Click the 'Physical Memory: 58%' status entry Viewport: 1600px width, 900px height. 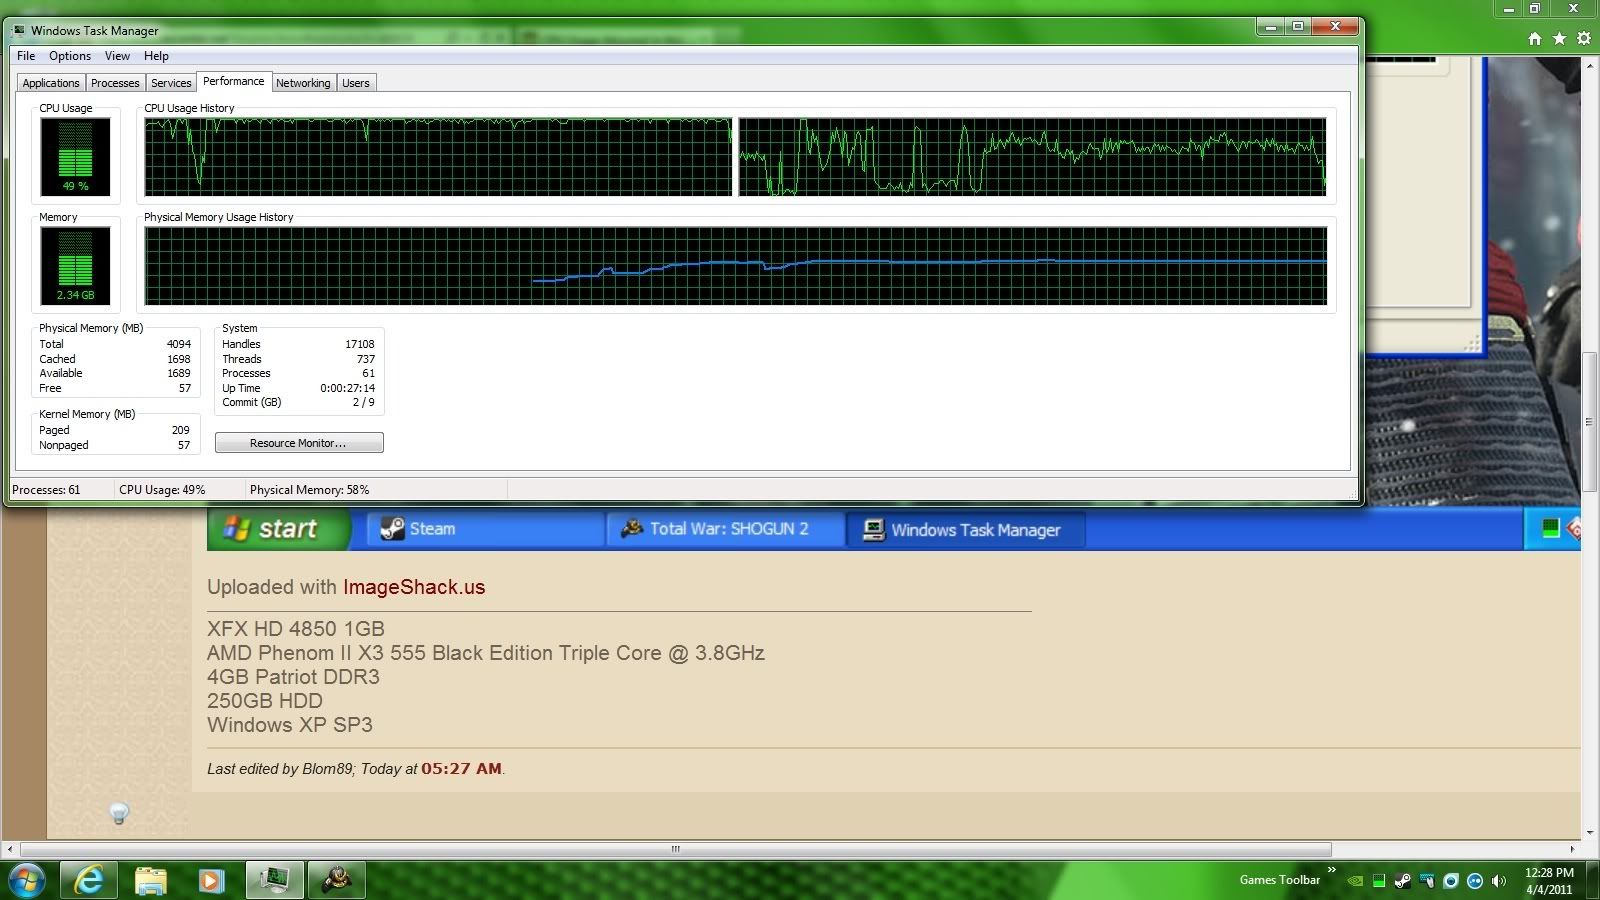[310, 490]
